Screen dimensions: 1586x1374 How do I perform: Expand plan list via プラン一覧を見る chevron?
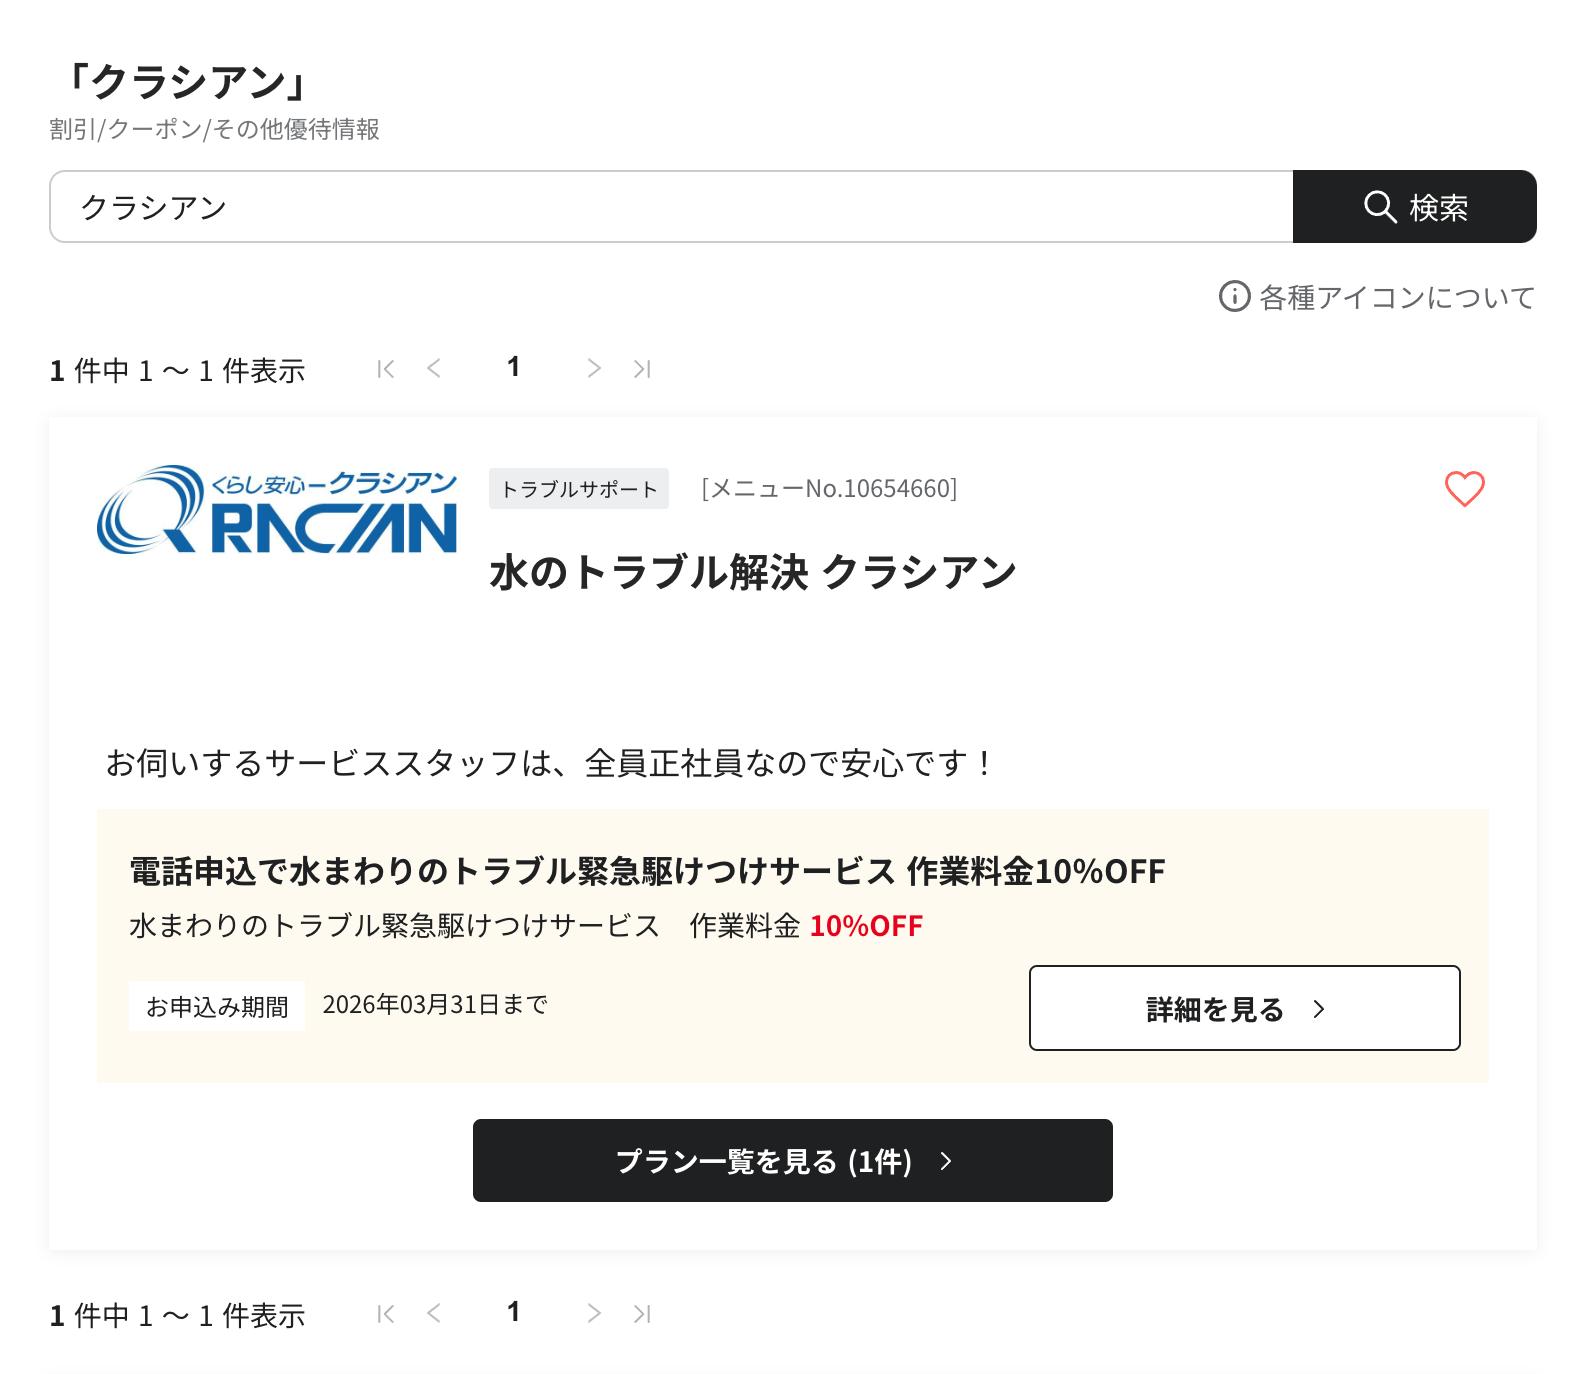[945, 1161]
